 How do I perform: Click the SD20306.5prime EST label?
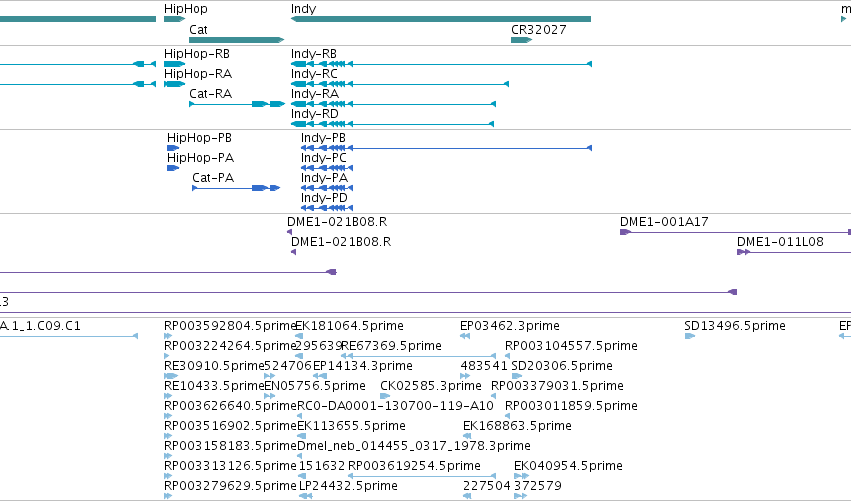(x=562, y=366)
